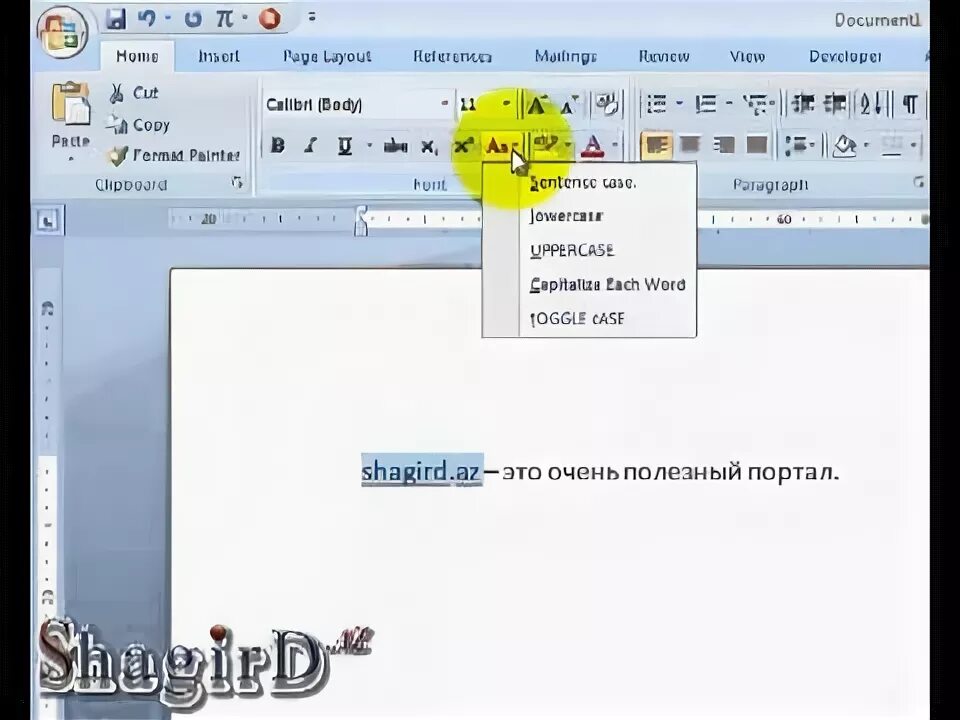Choose tOGGLE cASE option
The height and width of the screenshot is (720, 960).
(x=577, y=319)
